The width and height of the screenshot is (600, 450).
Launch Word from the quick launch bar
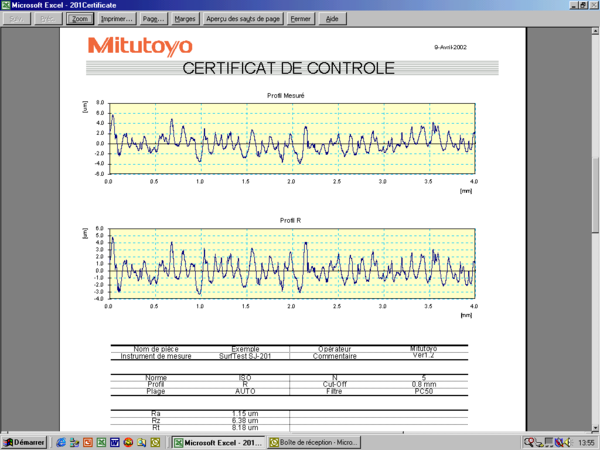(x=114, y=441)
